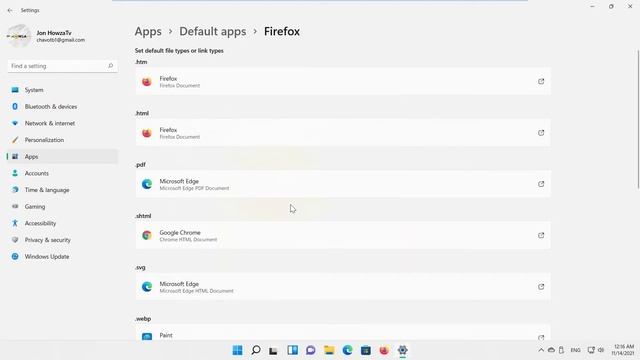The image size is (640, 360).
Task: Open Widgets from taskbar
Action: (x=292, y=350)
